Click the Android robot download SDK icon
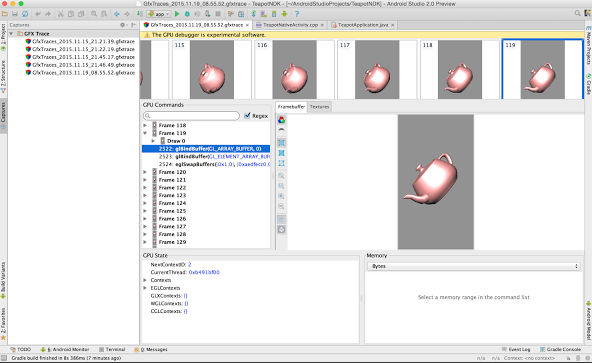This screenshot has height=363, width=592. click(x=284, y=14)
